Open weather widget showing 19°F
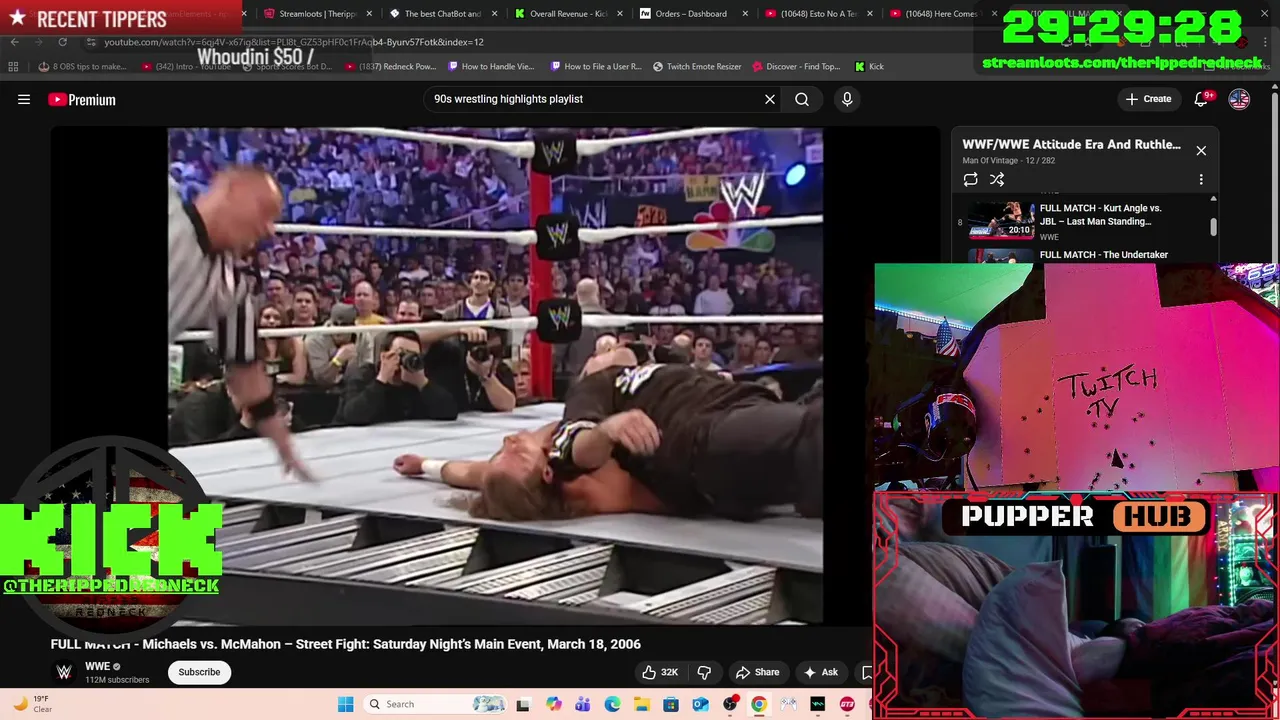The height and width of the screenshot is (720, 1280). pos(32,704)
